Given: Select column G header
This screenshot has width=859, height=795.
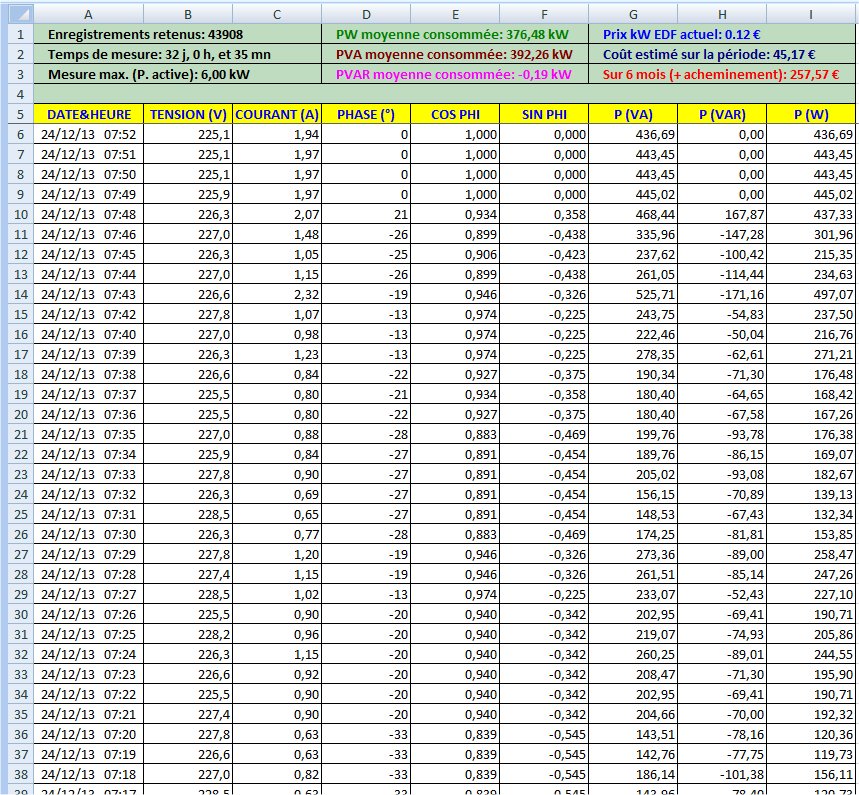Looking at the screenshot, I should 633,14.
